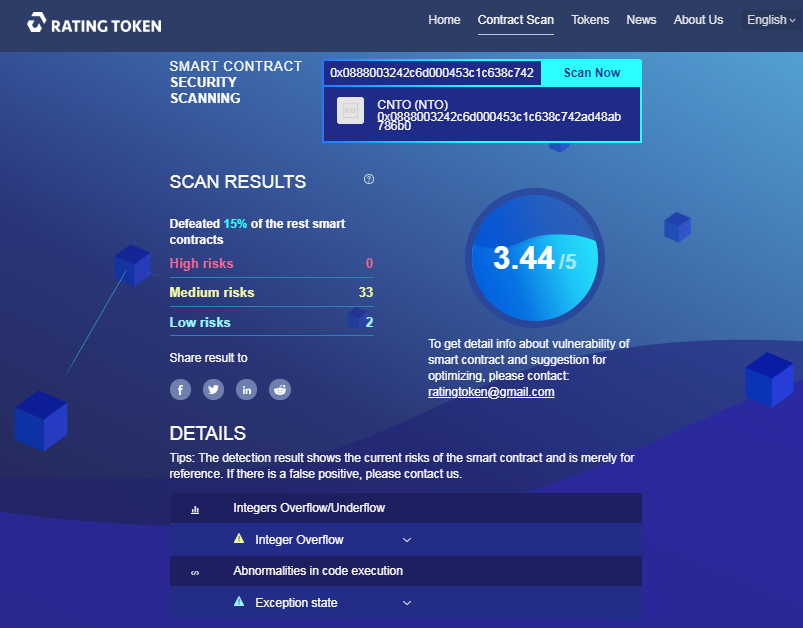Open the News page
Screen dimensions: 803x628
pyautogui.click(x=641, y=20)
